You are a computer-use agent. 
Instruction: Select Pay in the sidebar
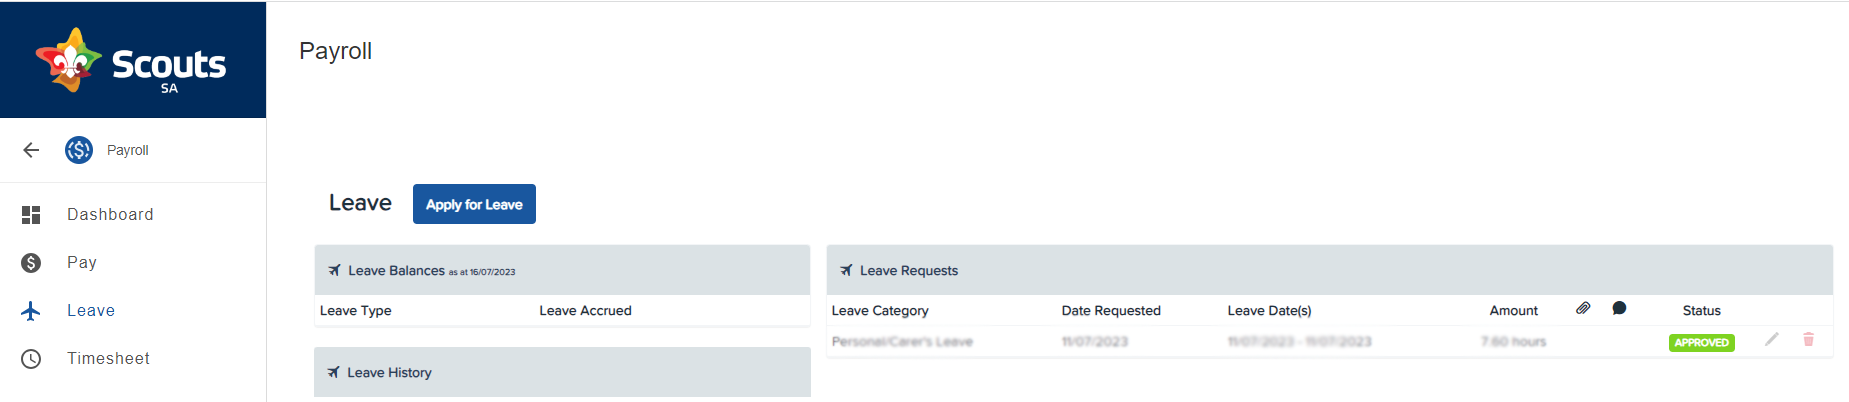click(x=133, y=262)
